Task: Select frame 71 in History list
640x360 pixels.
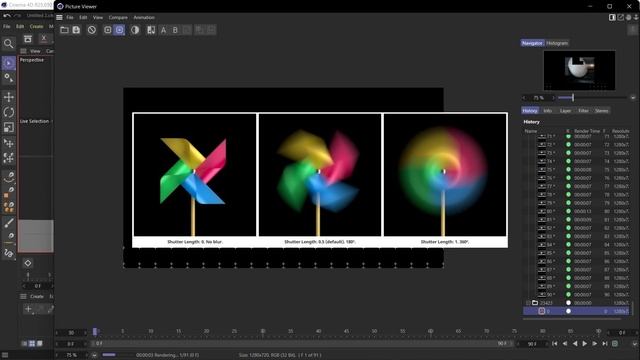Action: pos(577,136)
